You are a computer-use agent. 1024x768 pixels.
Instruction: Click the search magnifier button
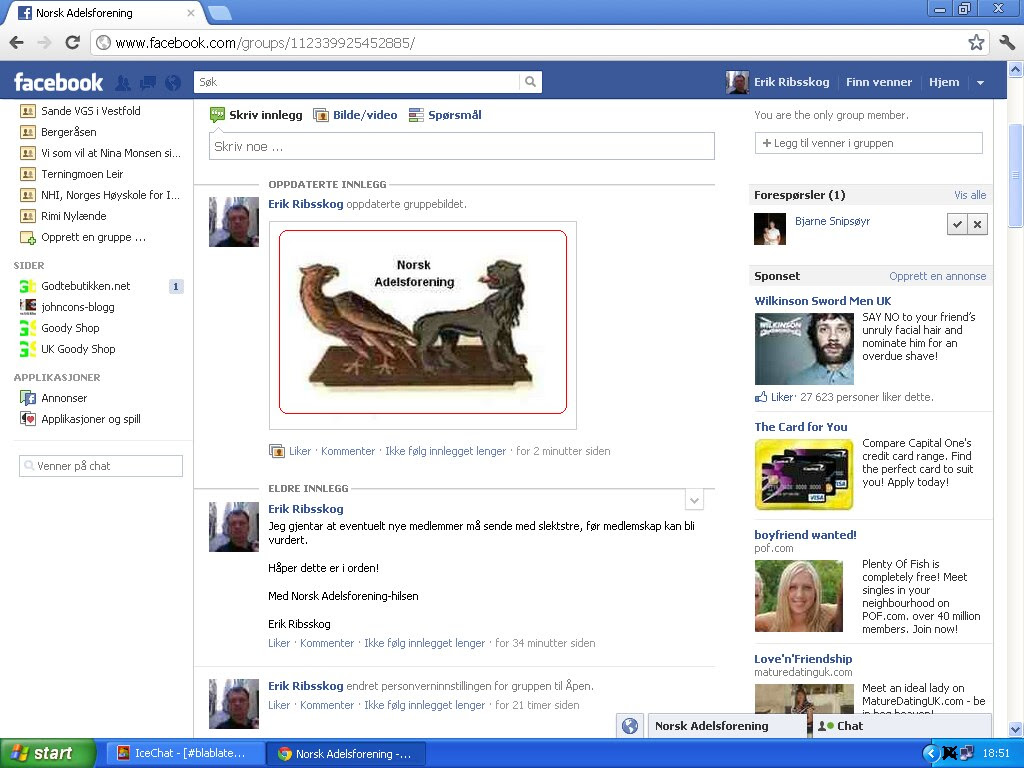coord(530,82)
